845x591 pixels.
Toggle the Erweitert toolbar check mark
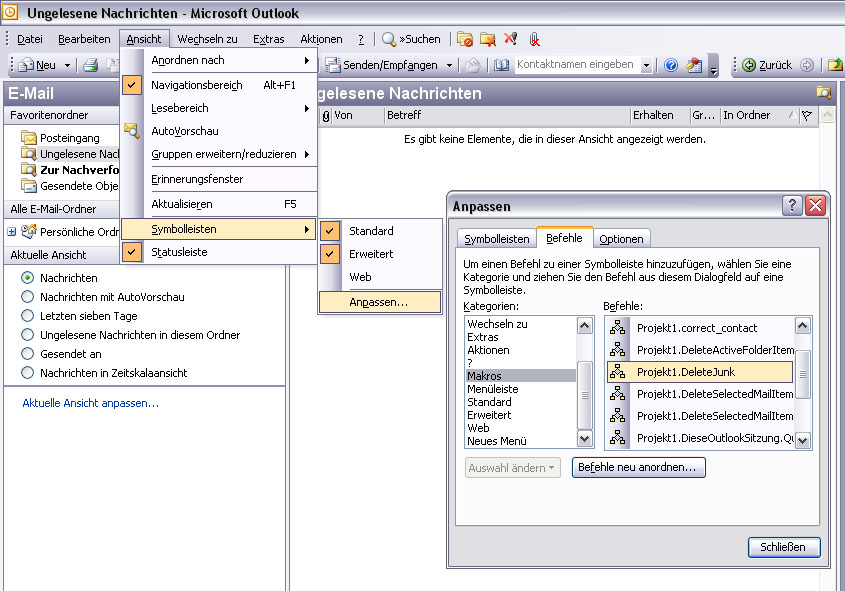(x=330, y=254)
